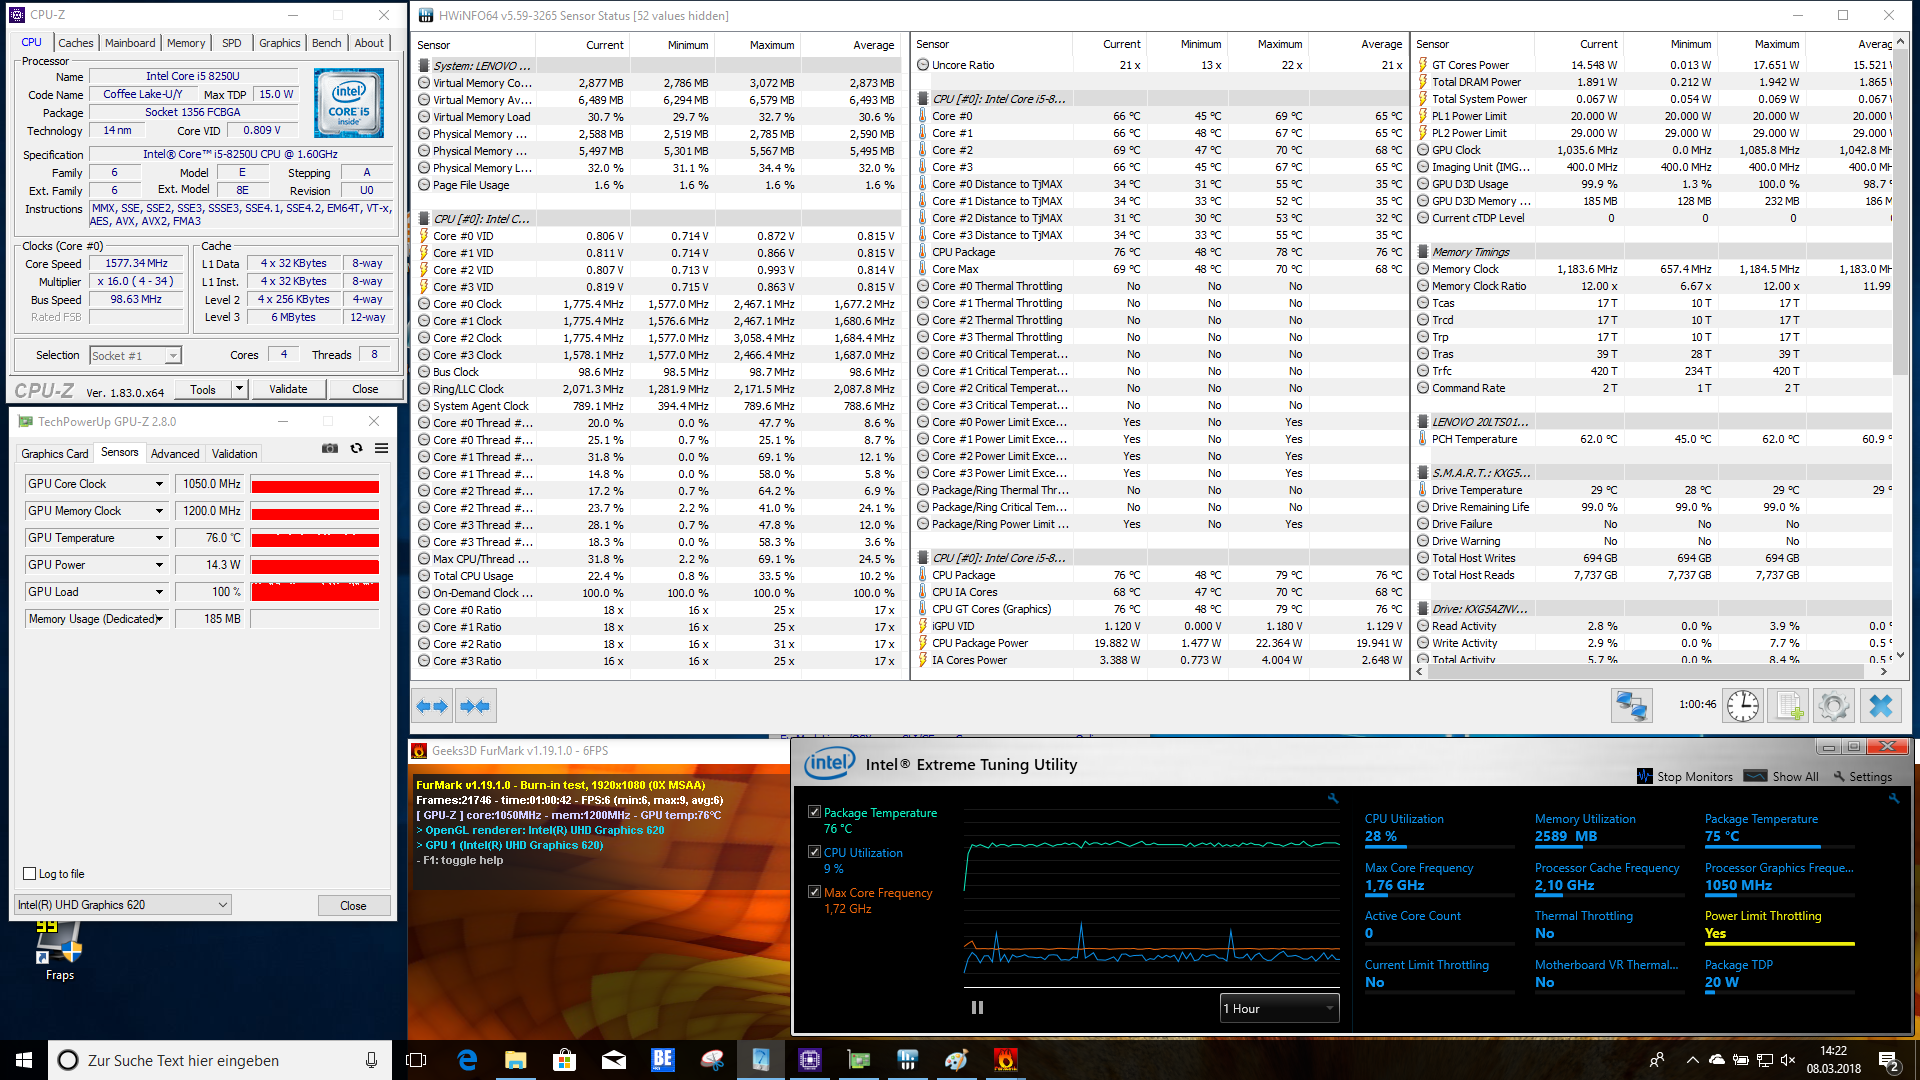Open HWiNFO sensor settings gear icon
The height and width of the screenshot is (1080, 1920).
(x=1834, y=706)
